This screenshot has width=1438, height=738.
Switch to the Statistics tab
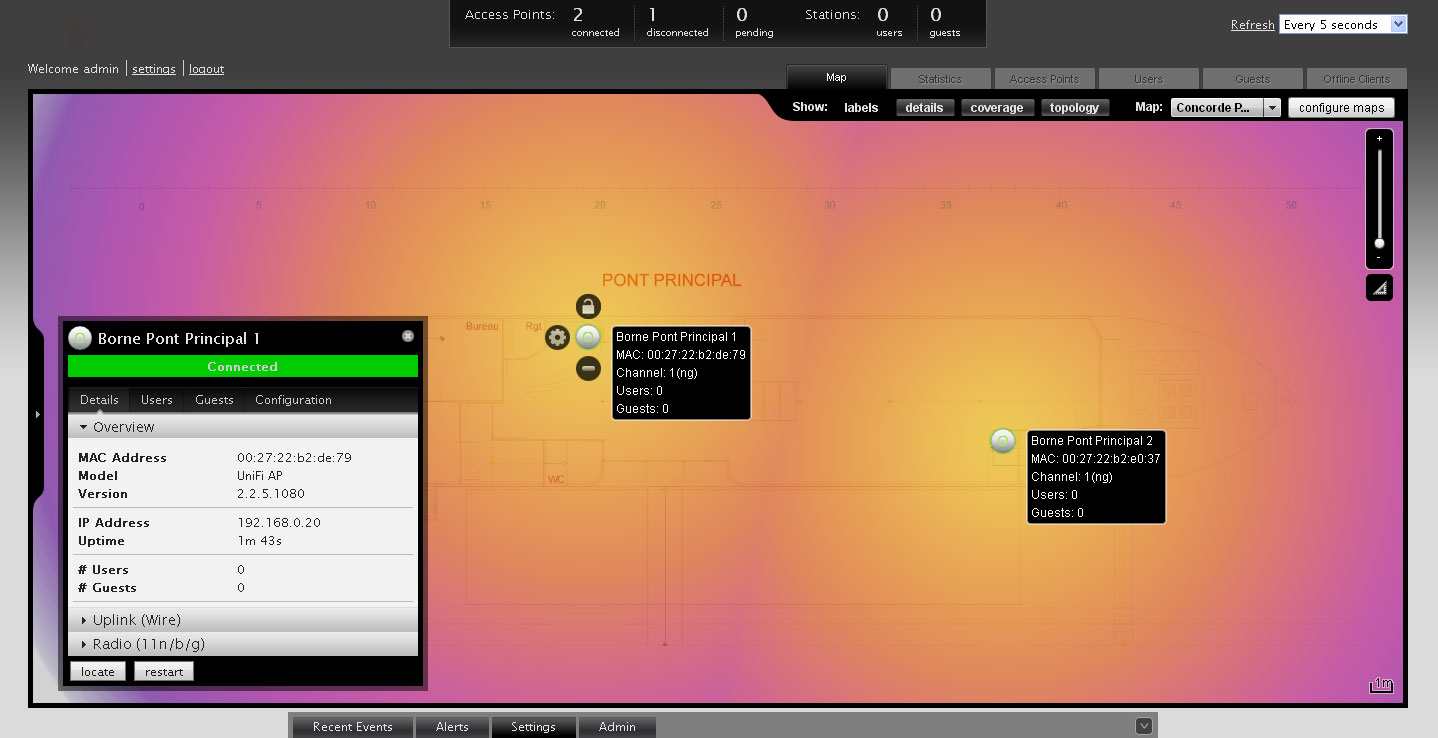point(940,79)
